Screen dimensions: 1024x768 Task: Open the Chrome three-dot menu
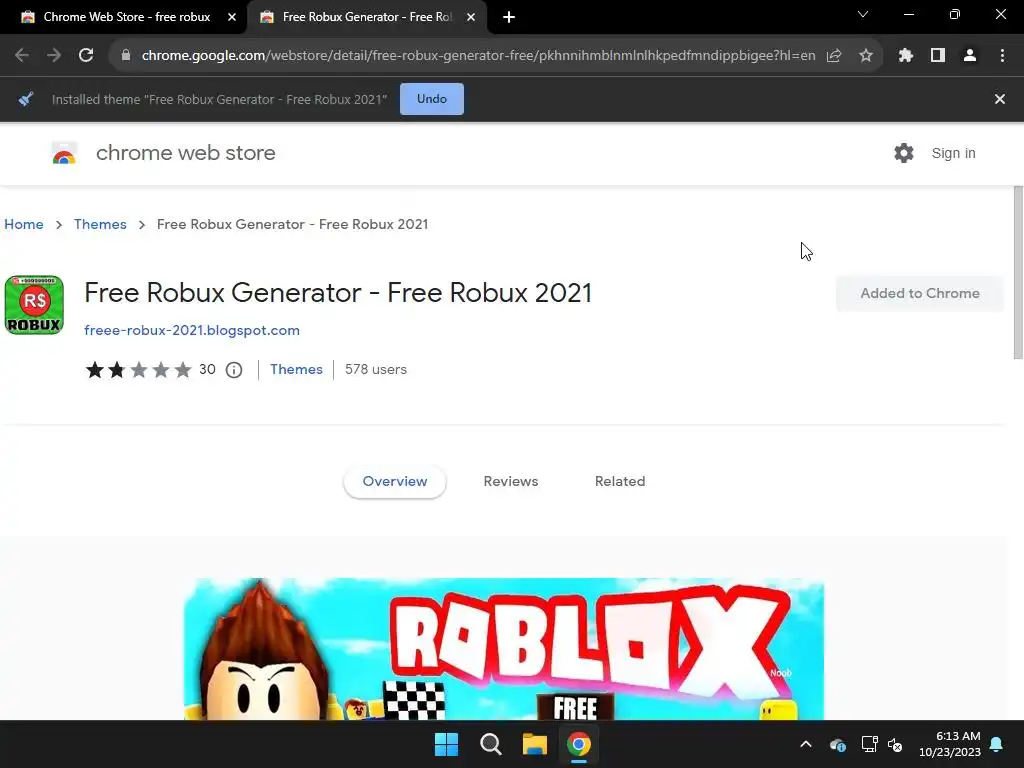[1002, 56]
